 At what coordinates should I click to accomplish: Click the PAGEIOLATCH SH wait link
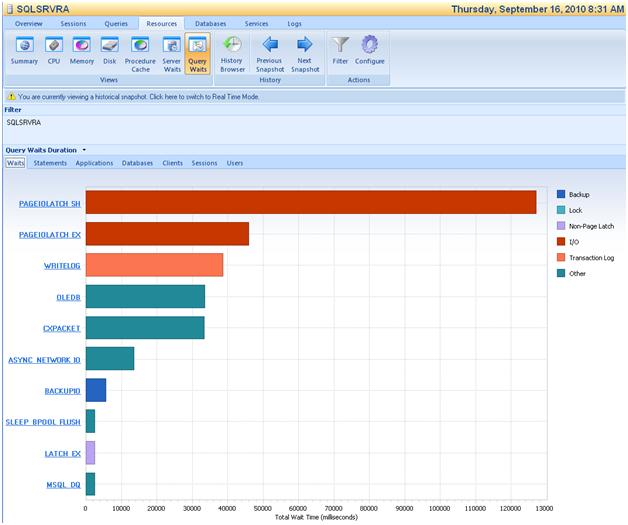(x=49, y=204)
